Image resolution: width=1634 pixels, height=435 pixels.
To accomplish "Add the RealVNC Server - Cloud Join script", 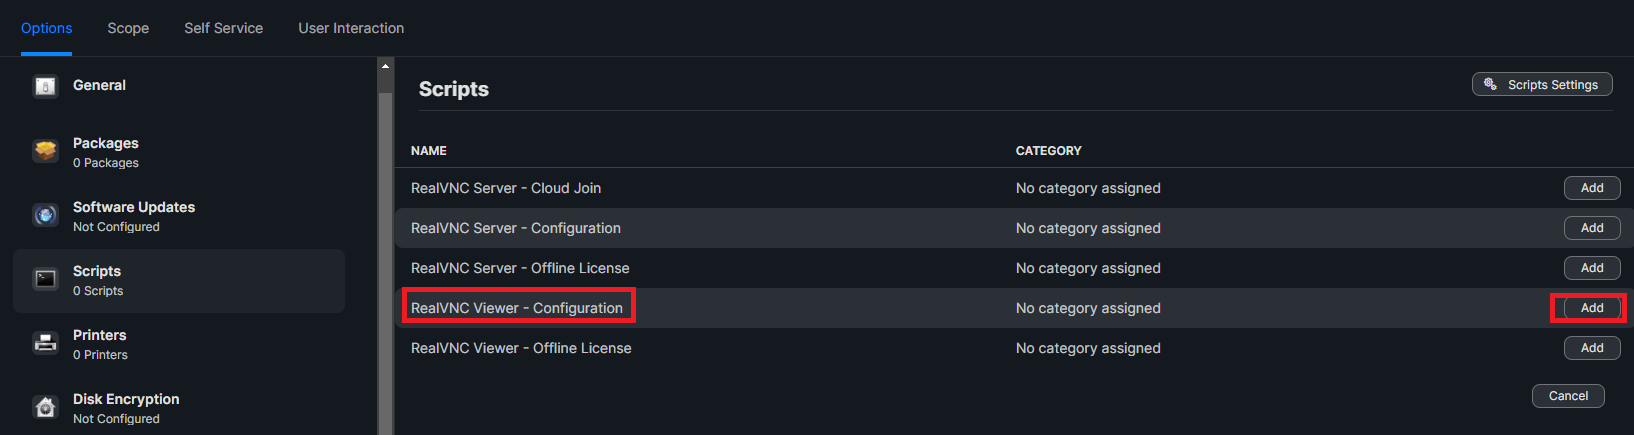I will tap(1591, 188).
